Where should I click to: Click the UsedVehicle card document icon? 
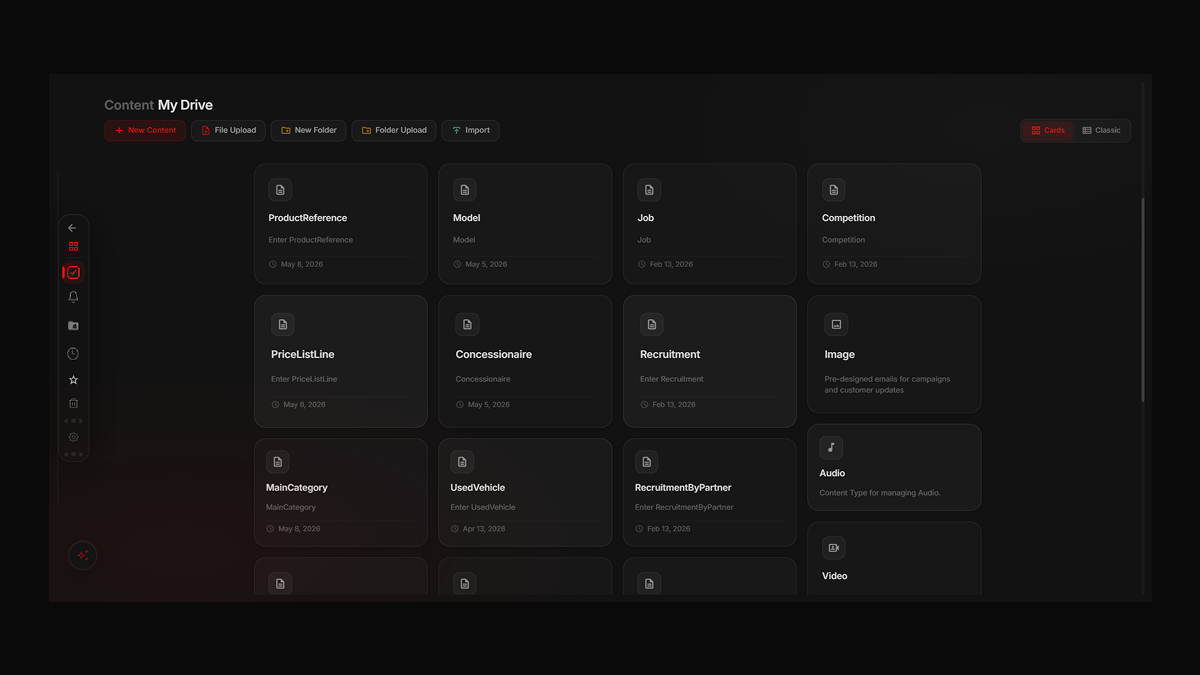(462, 462)
